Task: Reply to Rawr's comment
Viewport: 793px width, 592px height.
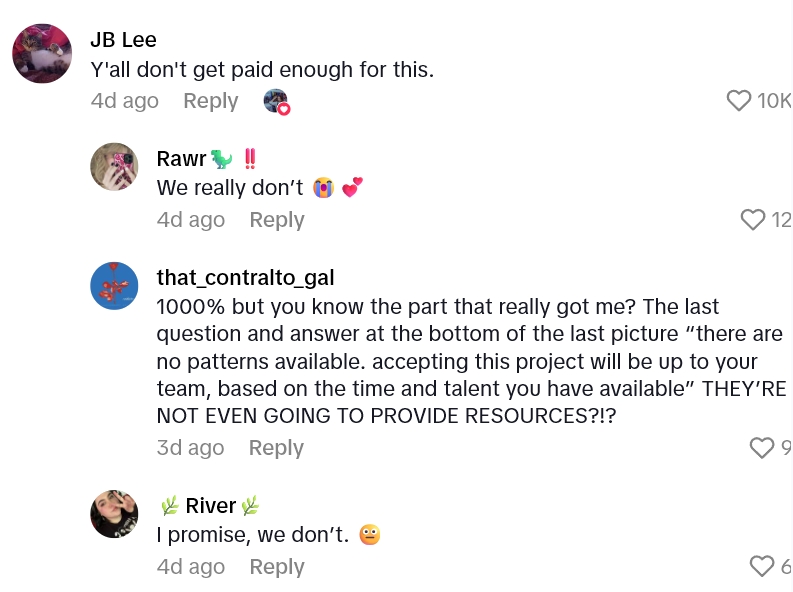Action: pos(276,220)
